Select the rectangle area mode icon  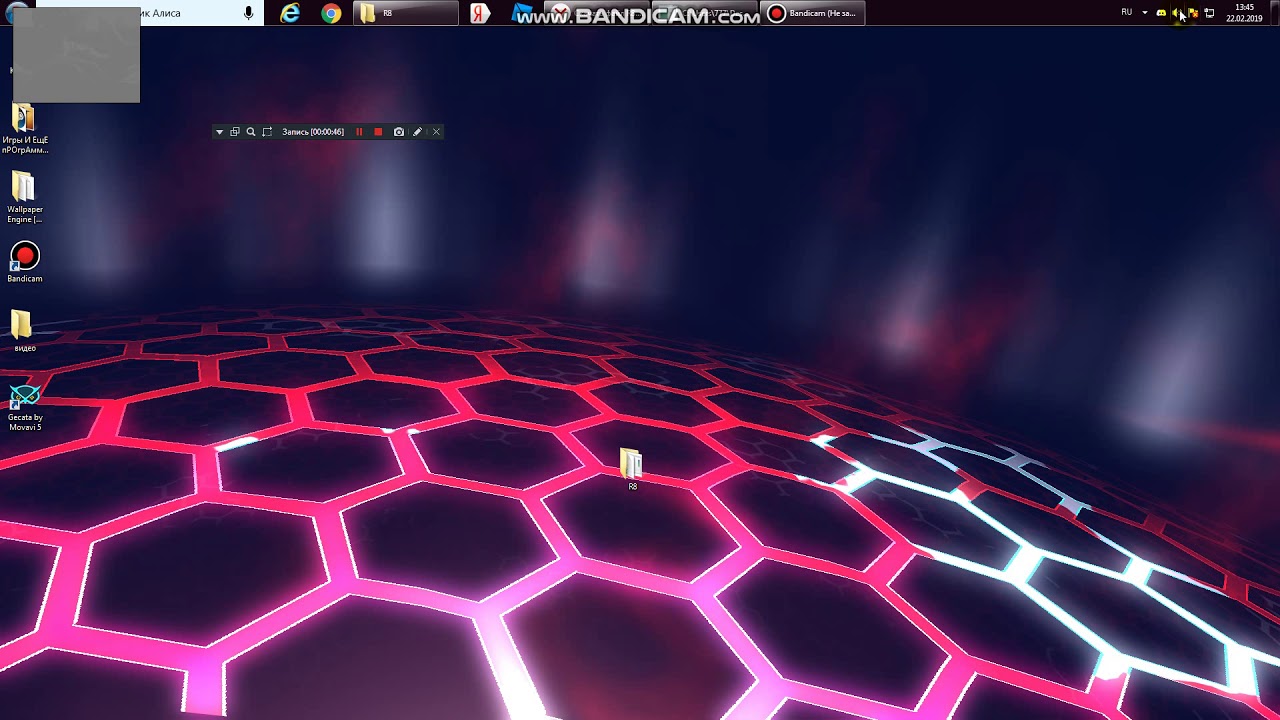point(267,132)
